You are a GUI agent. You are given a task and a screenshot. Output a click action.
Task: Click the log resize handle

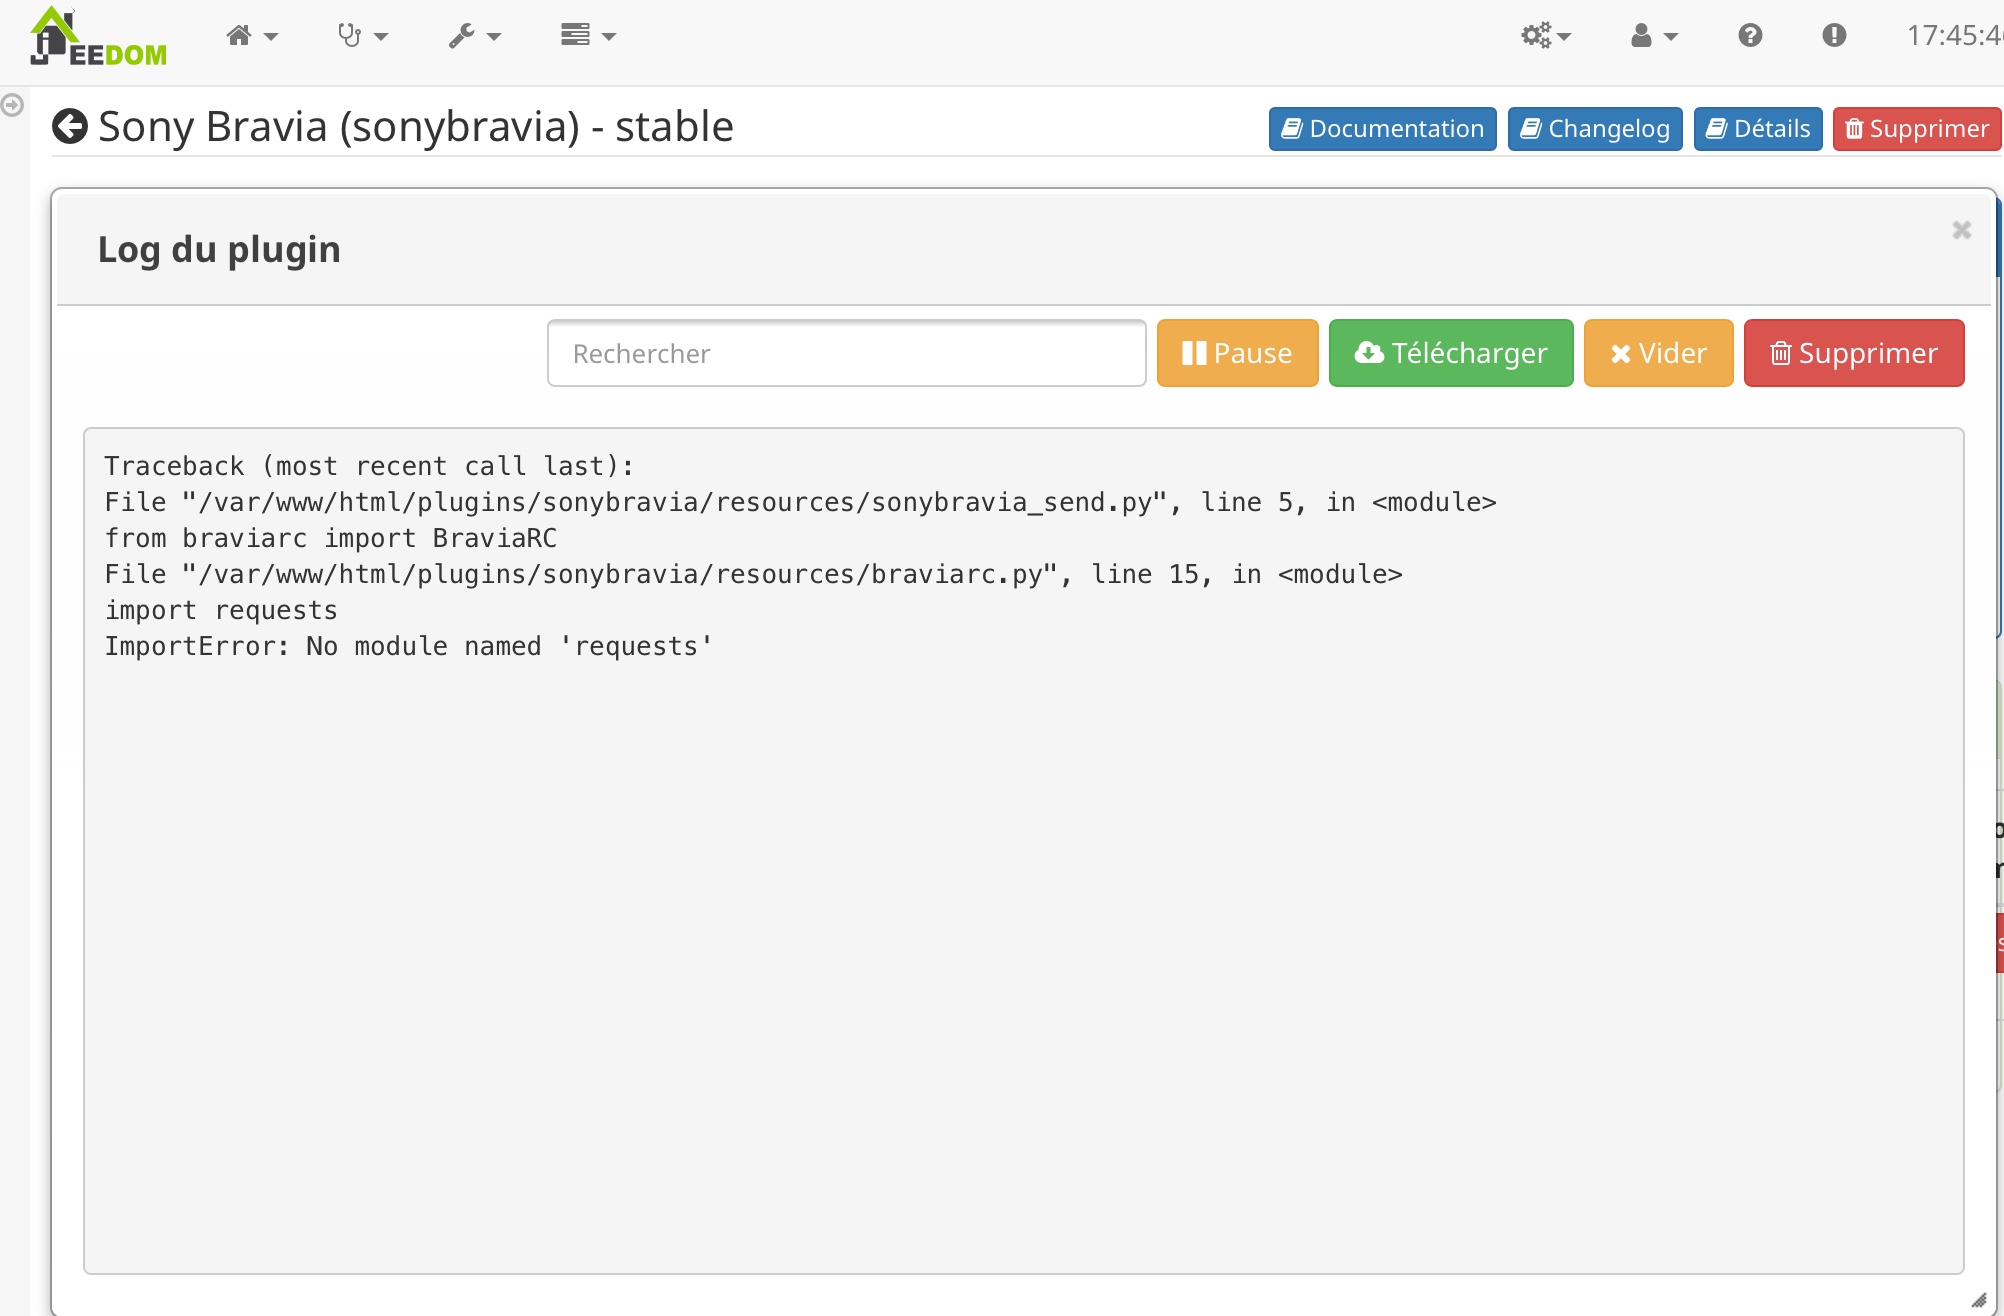pos(1979,1300)
